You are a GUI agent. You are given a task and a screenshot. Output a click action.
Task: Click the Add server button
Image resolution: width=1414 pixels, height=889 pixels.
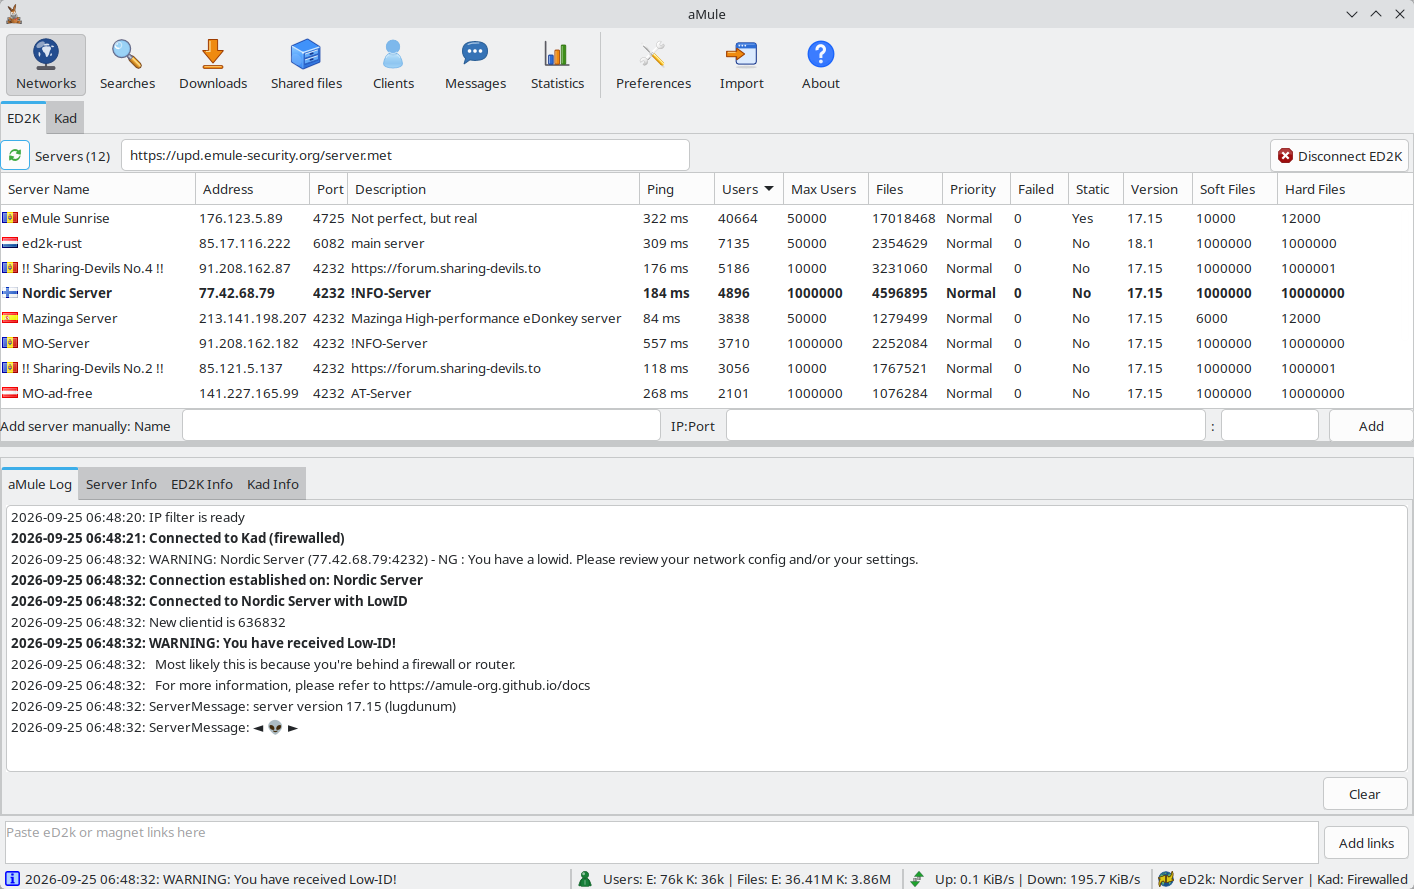[x=1371, y=426]
